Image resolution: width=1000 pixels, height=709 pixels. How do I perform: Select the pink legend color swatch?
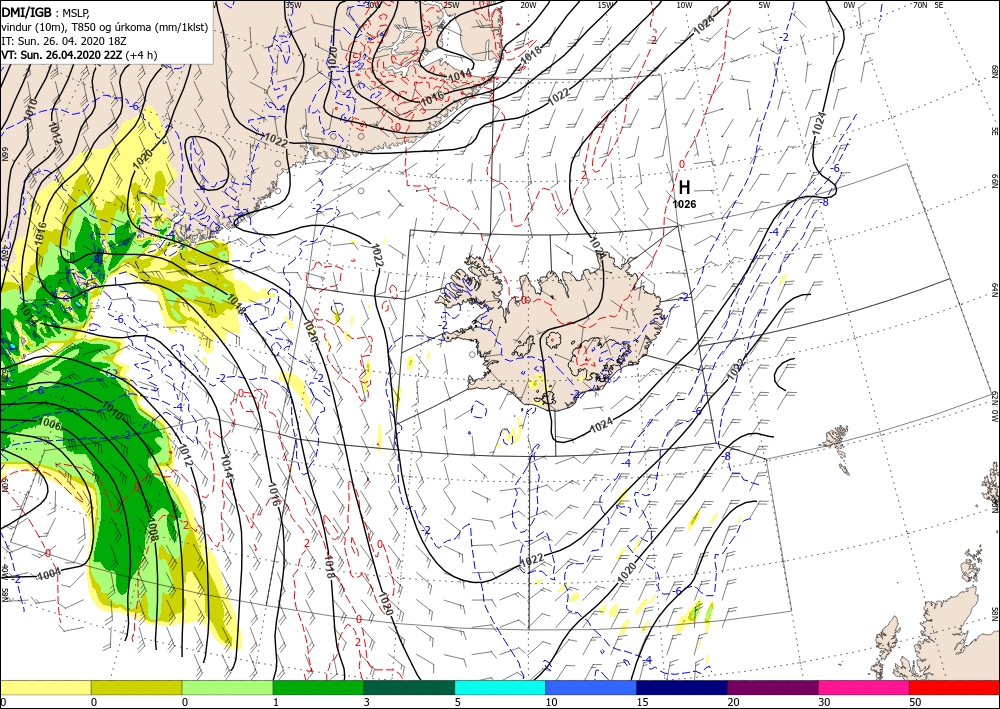[x=864, y=687]
